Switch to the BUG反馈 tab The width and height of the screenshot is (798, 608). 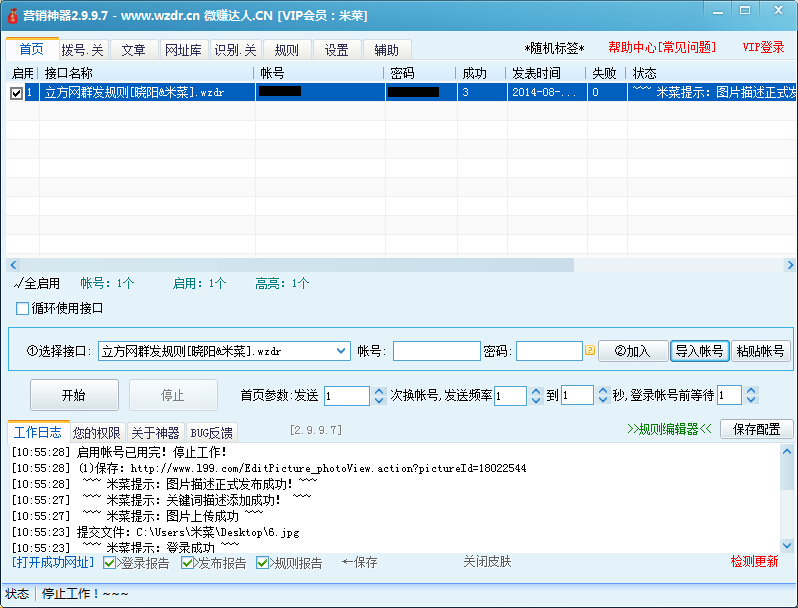[x=211, y=433]
